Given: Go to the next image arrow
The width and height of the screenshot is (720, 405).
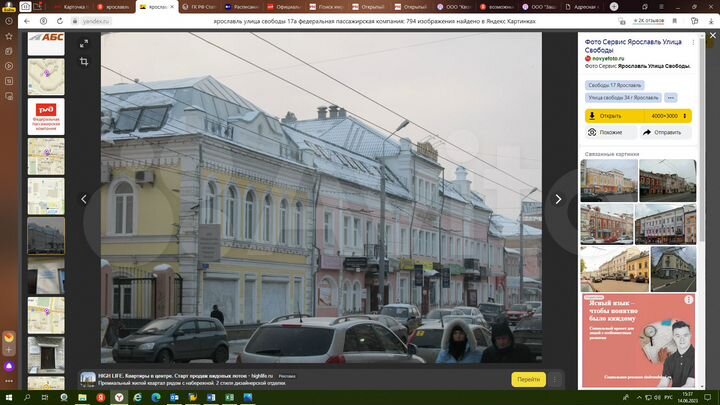Looking at the screenshot, I should coord(558,199).
